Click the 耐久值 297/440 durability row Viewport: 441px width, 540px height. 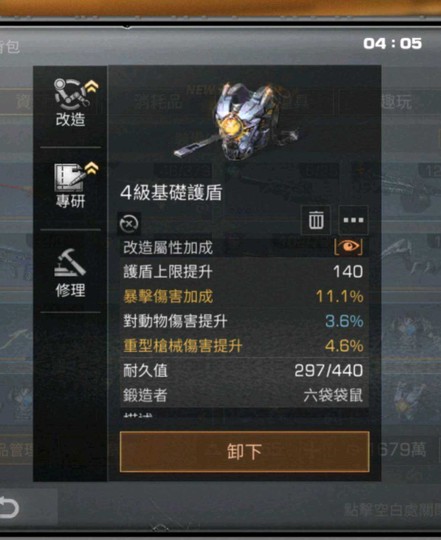click(x=244, y=371)
